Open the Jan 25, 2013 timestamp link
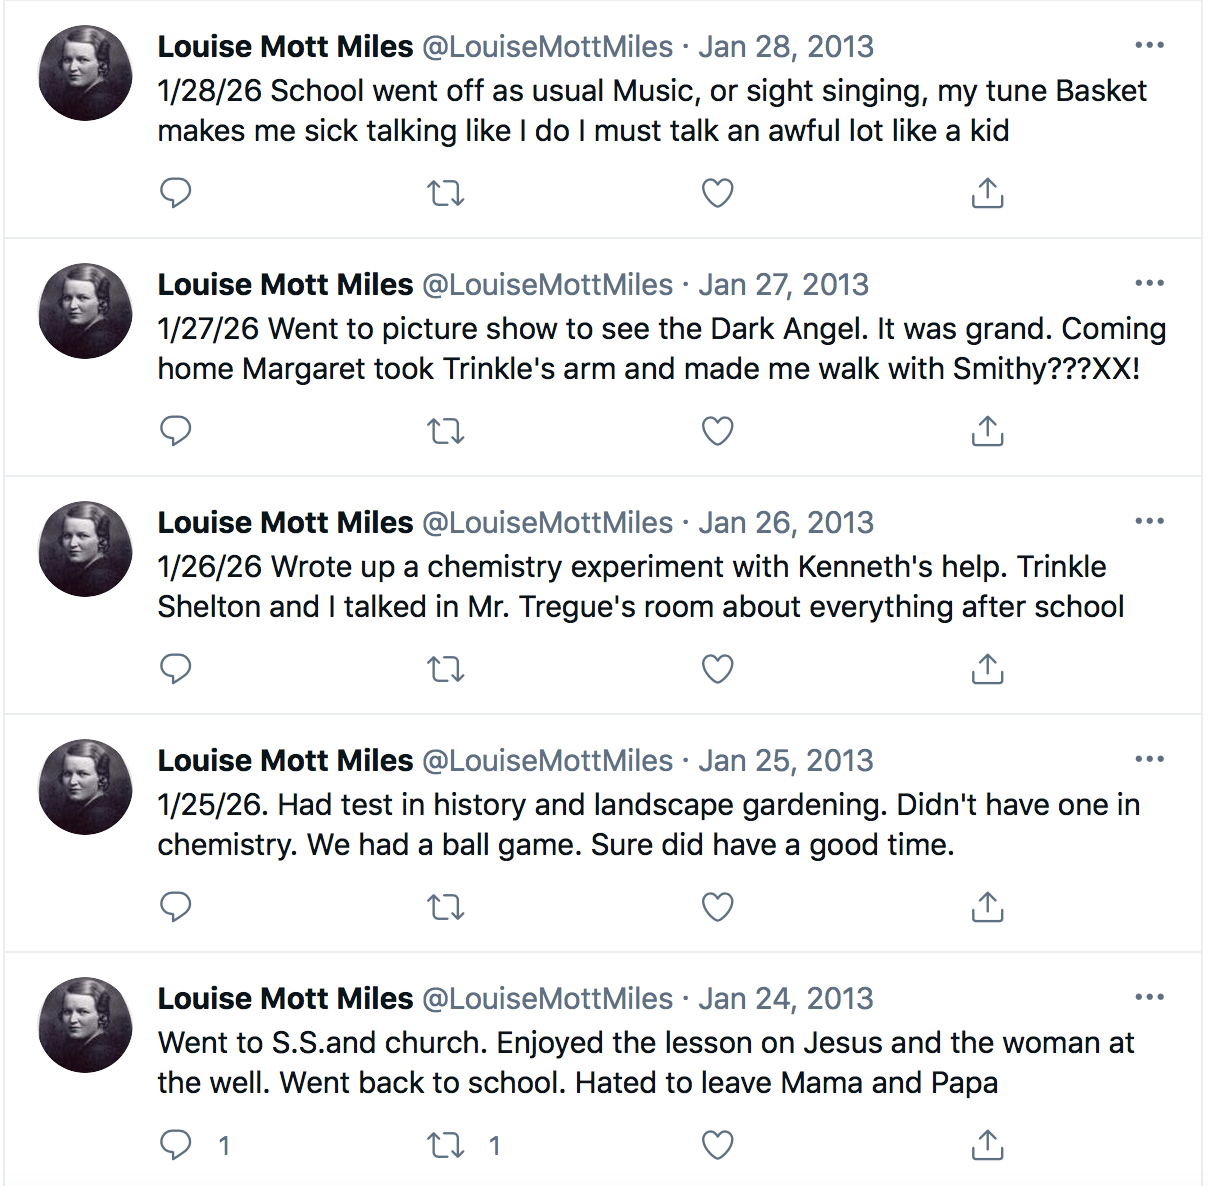The height and width of the screenshot is (1186, 1208). [x=785, y=761]
